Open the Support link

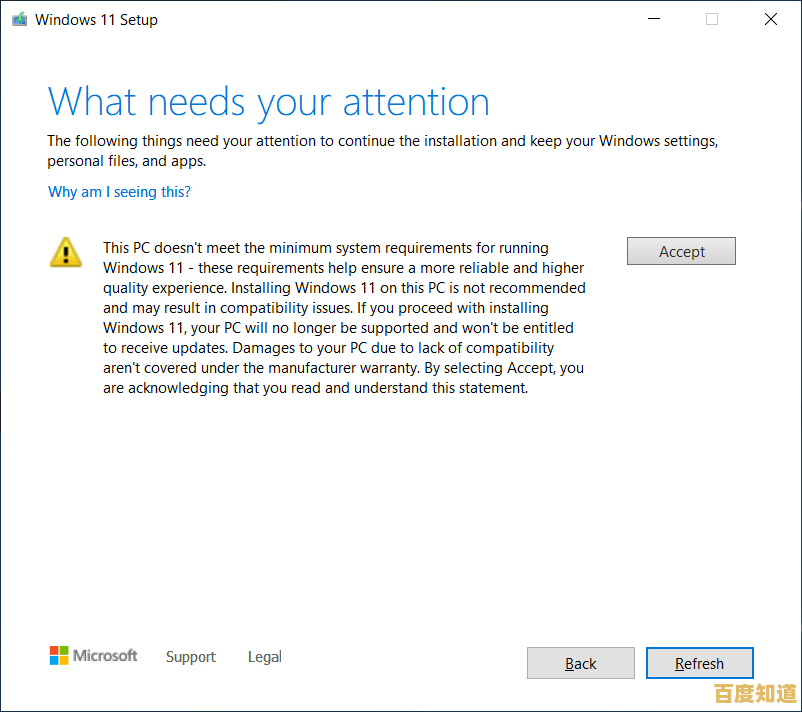point(190,657)
